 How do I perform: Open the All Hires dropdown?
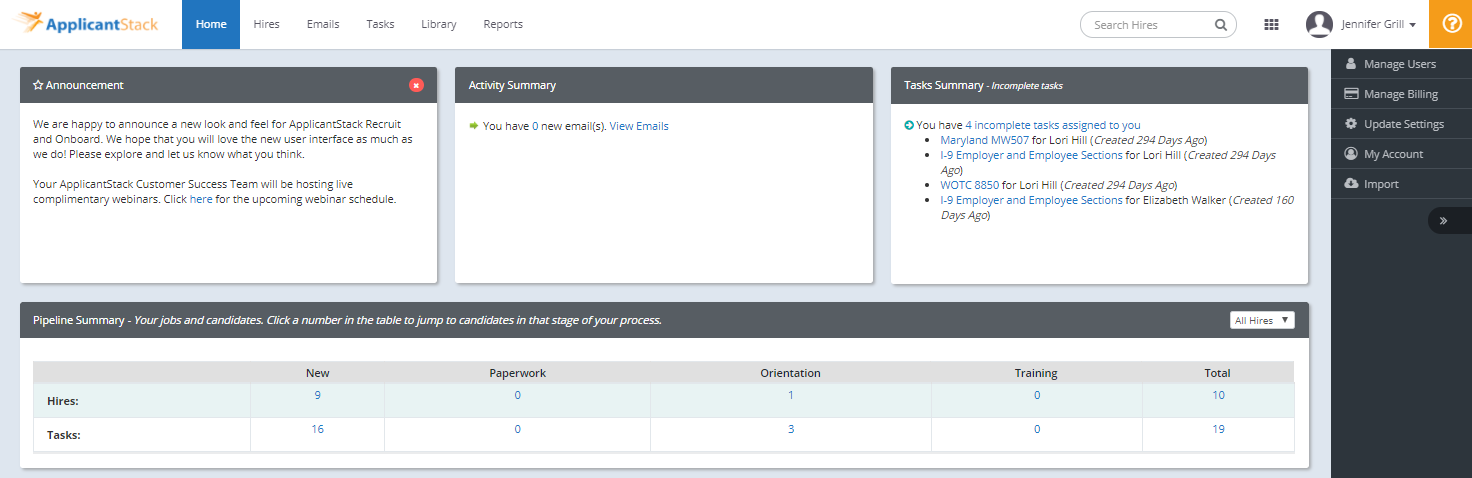click(1262, 320)
